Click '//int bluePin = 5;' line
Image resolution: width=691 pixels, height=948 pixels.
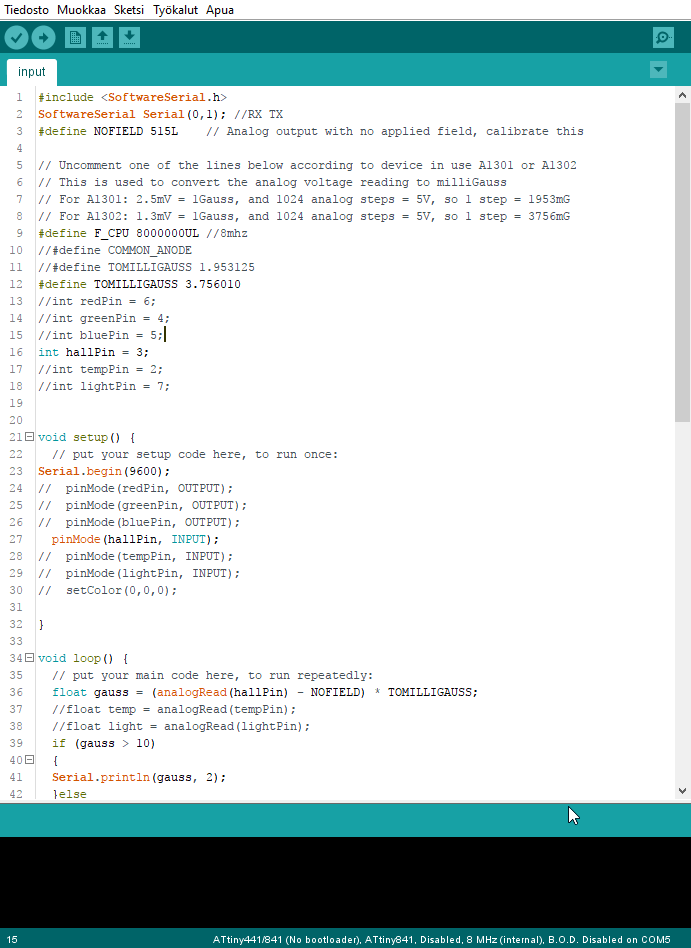[x=100, y=335]
